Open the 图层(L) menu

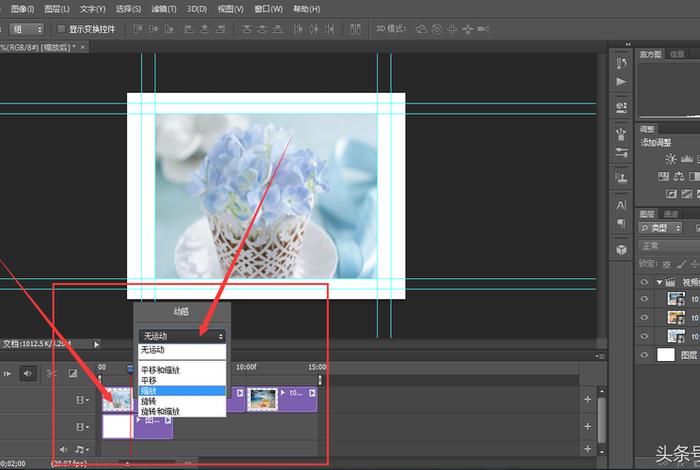coord(57,8)
